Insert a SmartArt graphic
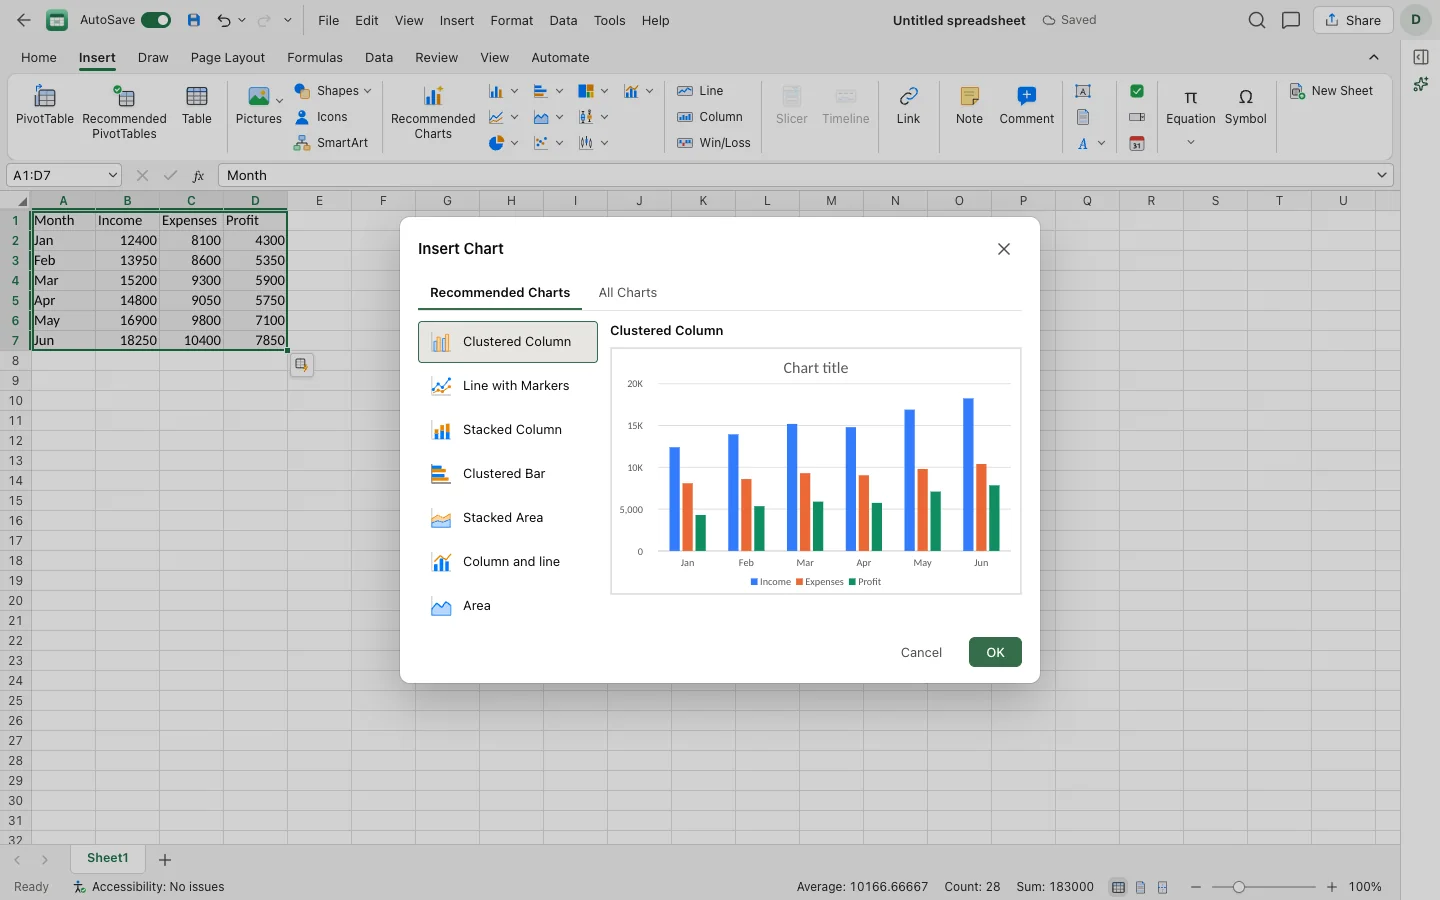 (331, 143)
